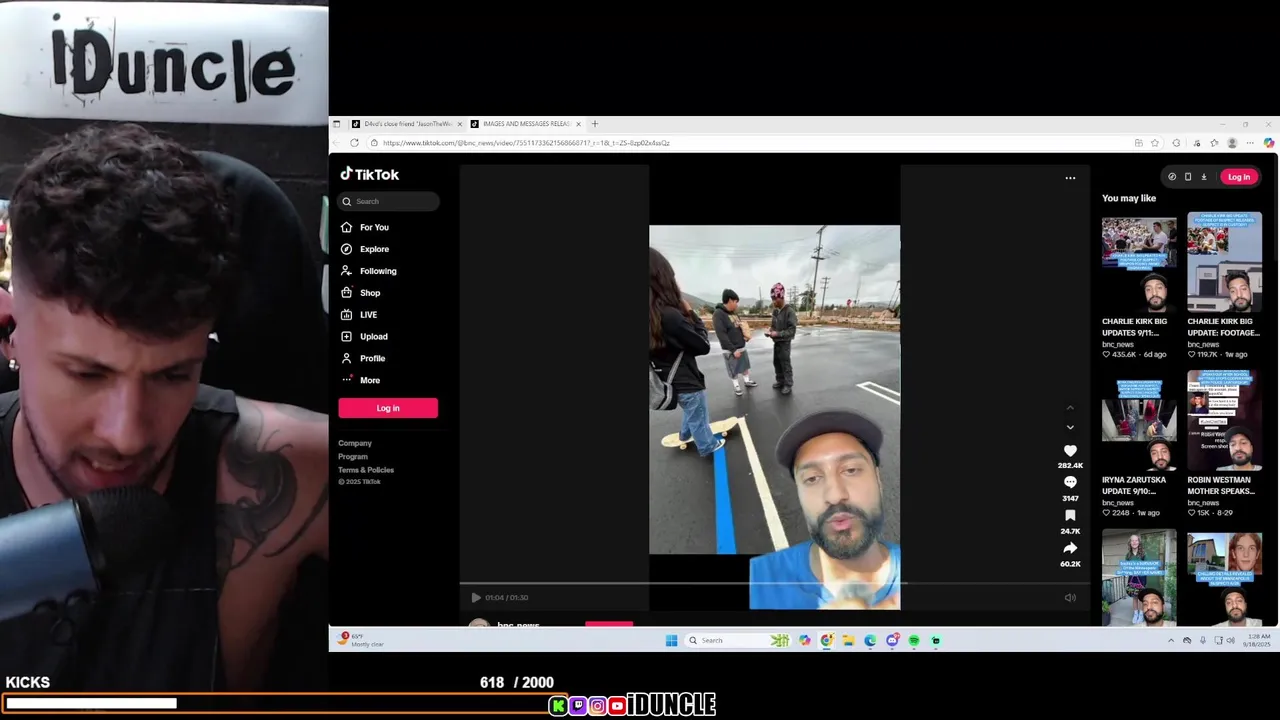The height and width of the screenshot is (720, 1280).
Task: Go to the Following page
Action: [368, 271]
